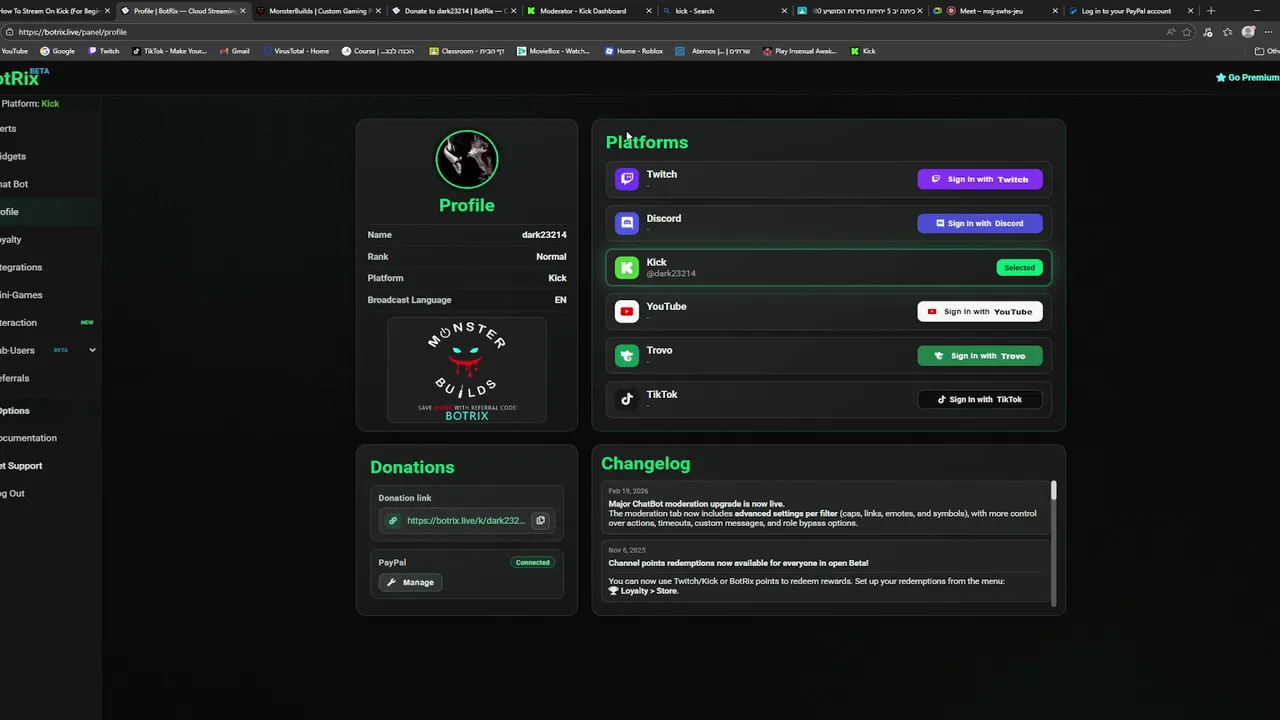This screenshot has width=1280, height=720.
Task: Open Google bookmark in bookmarks bar
Action: point(57,51)
